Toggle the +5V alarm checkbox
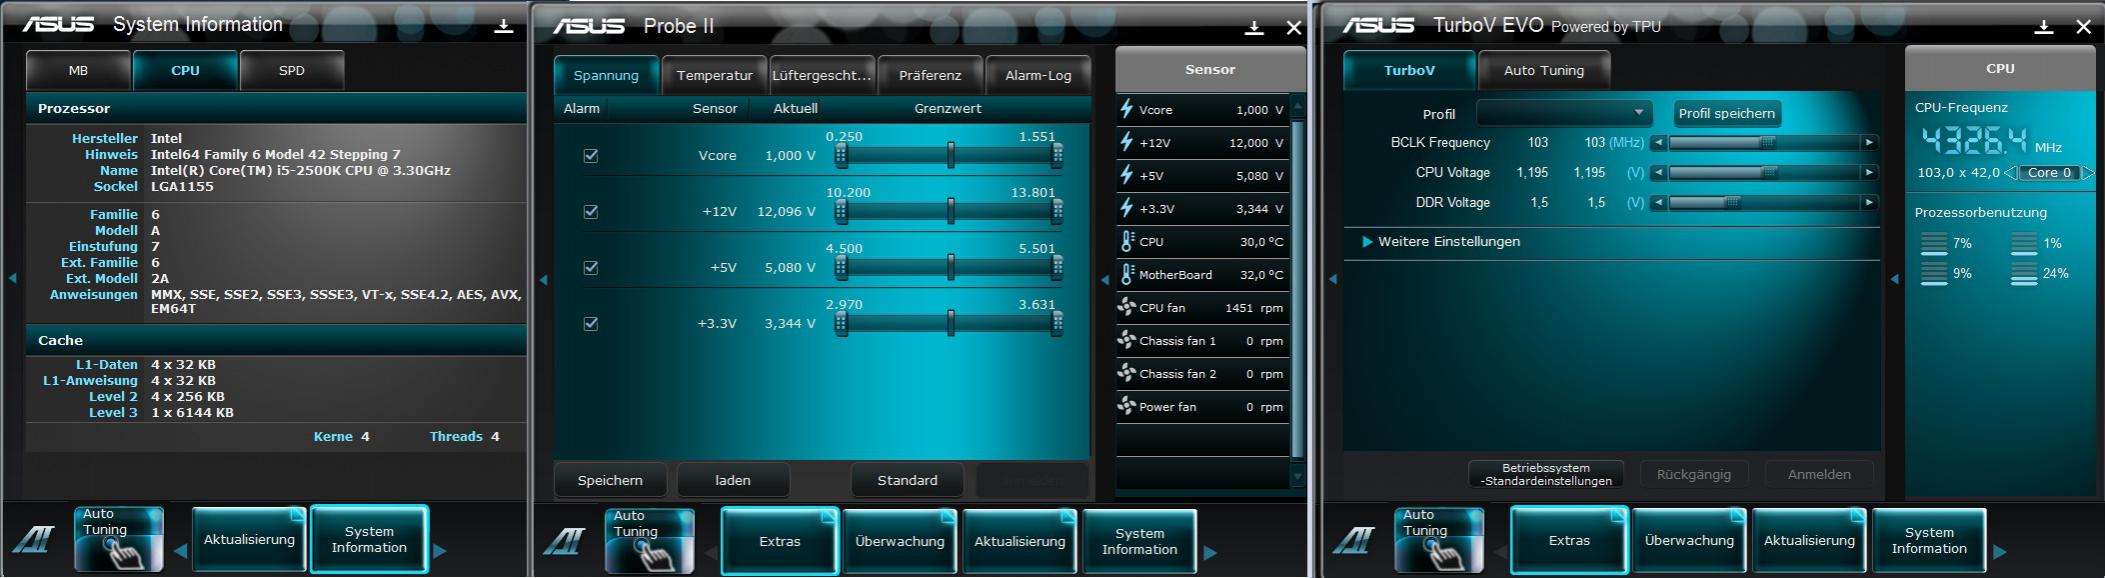The width and height of the screenshot is (2105, 578). (x=591, y=267)
